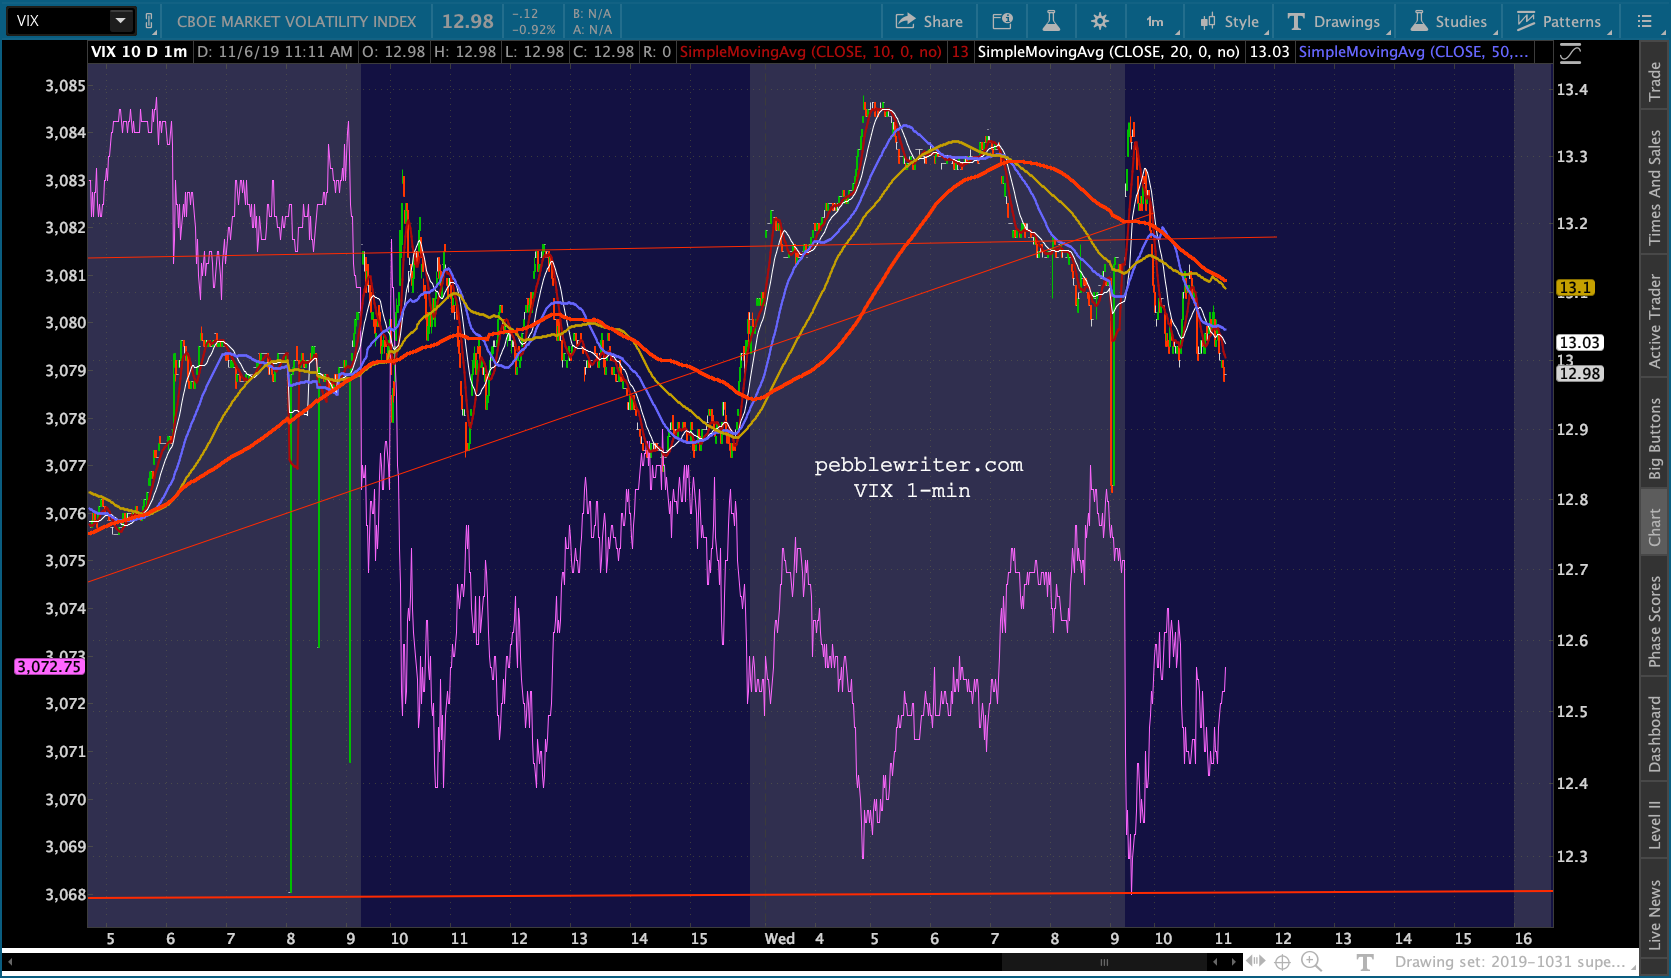Image resolution: width=1671 pixels, height=978 pixels.
Task: Click the pink 3,072.75 price label
Action: pyautogui.click(x=48, y=667)
